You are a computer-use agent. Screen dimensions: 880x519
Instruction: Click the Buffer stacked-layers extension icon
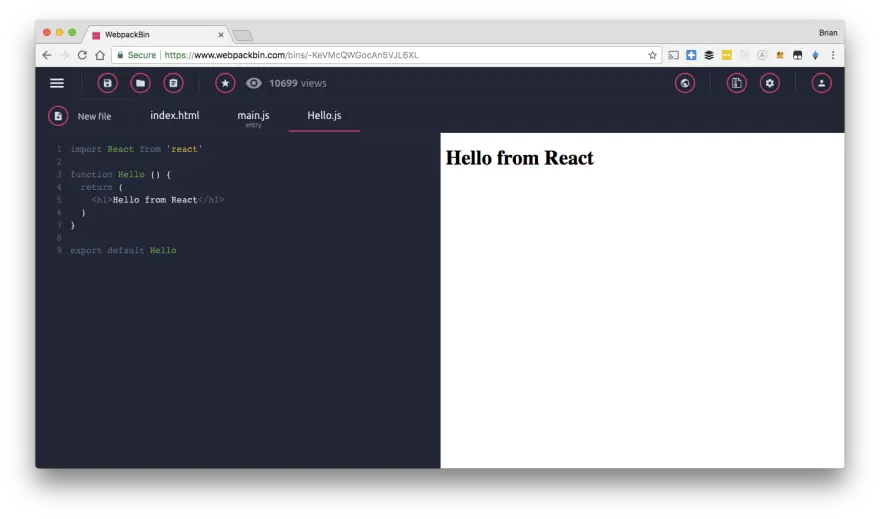(x=709, y=55)
